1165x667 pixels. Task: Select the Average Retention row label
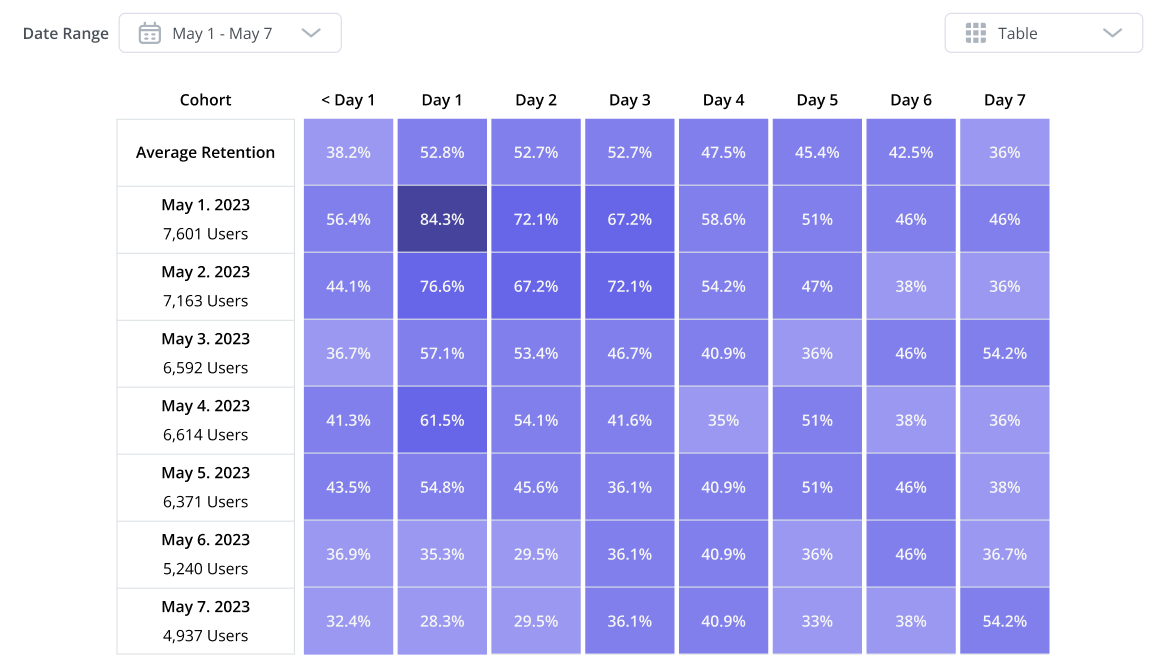point(206,153)
